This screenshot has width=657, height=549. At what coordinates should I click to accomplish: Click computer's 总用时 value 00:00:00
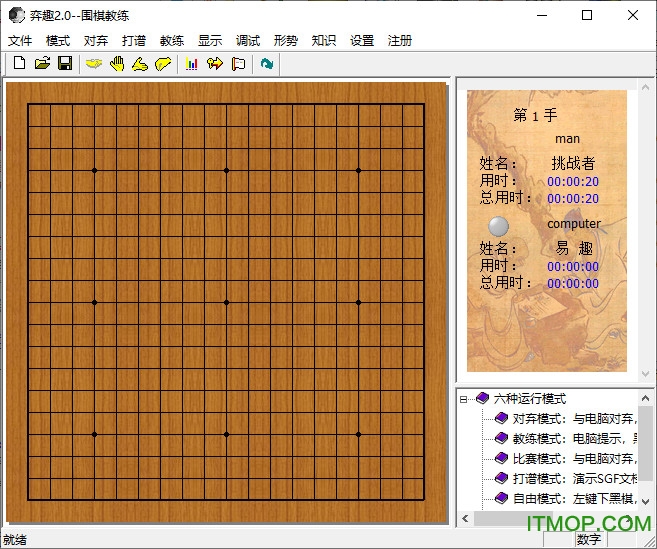(573, 284)
